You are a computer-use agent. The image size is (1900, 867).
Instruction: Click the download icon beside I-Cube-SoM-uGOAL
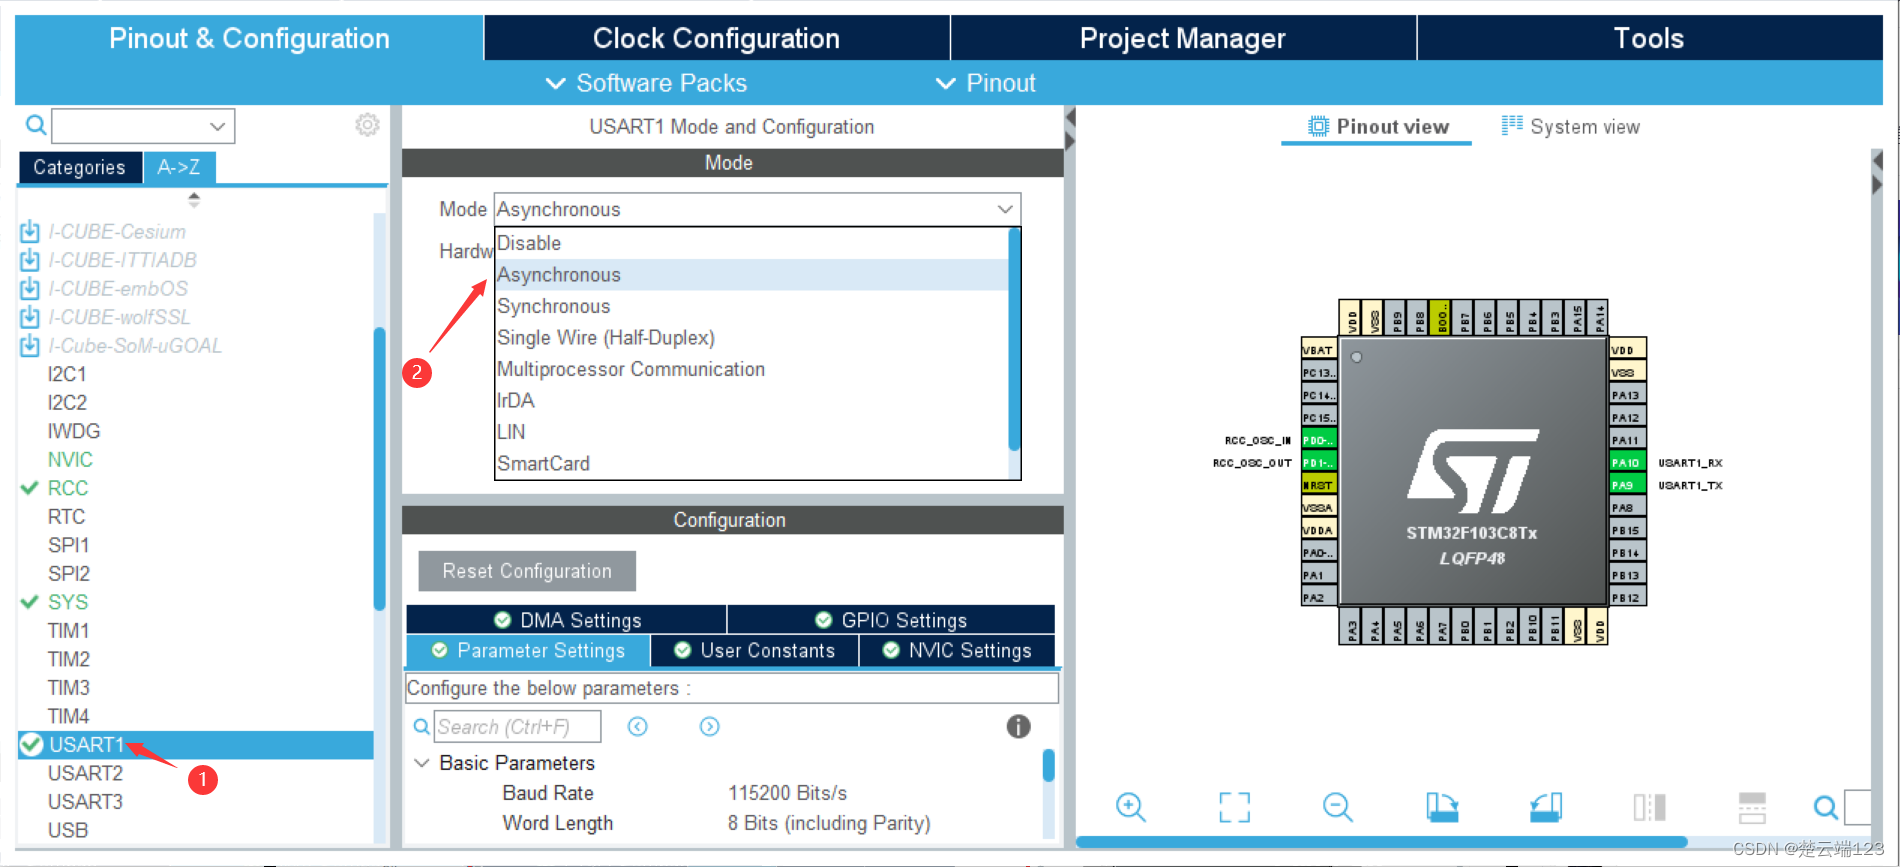(30, 346)
